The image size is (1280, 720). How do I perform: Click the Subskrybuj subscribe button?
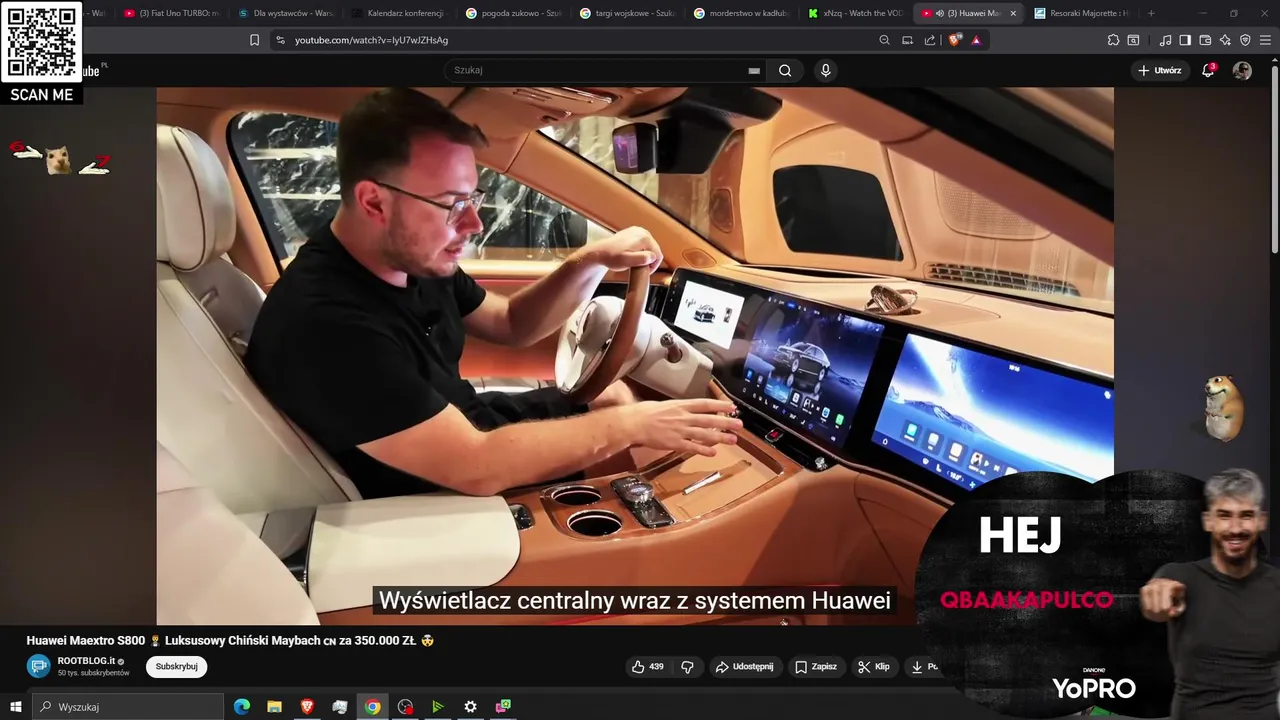pyautogui.click(x=176, y=666)
